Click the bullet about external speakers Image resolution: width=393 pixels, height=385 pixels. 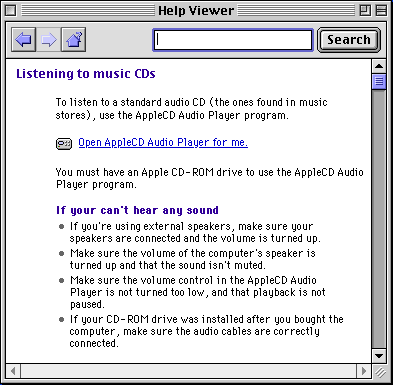[x=195, y=232]
